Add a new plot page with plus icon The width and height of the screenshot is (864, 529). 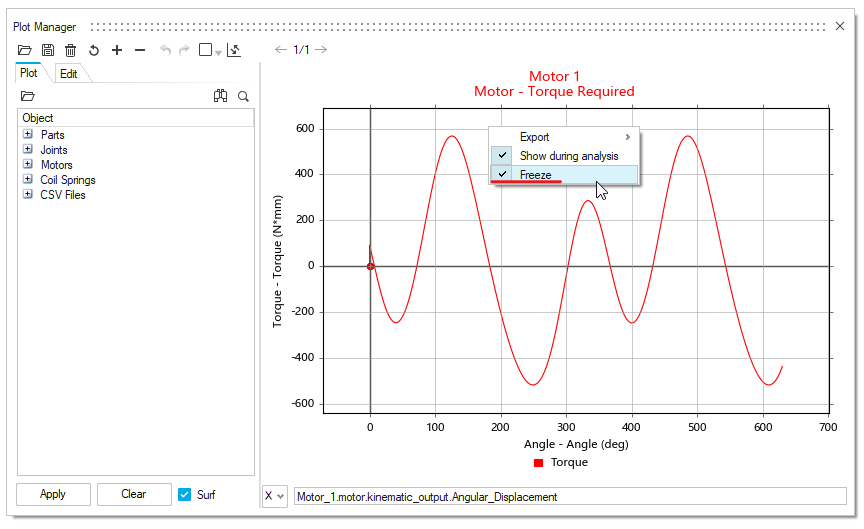(x=117, y=50)
